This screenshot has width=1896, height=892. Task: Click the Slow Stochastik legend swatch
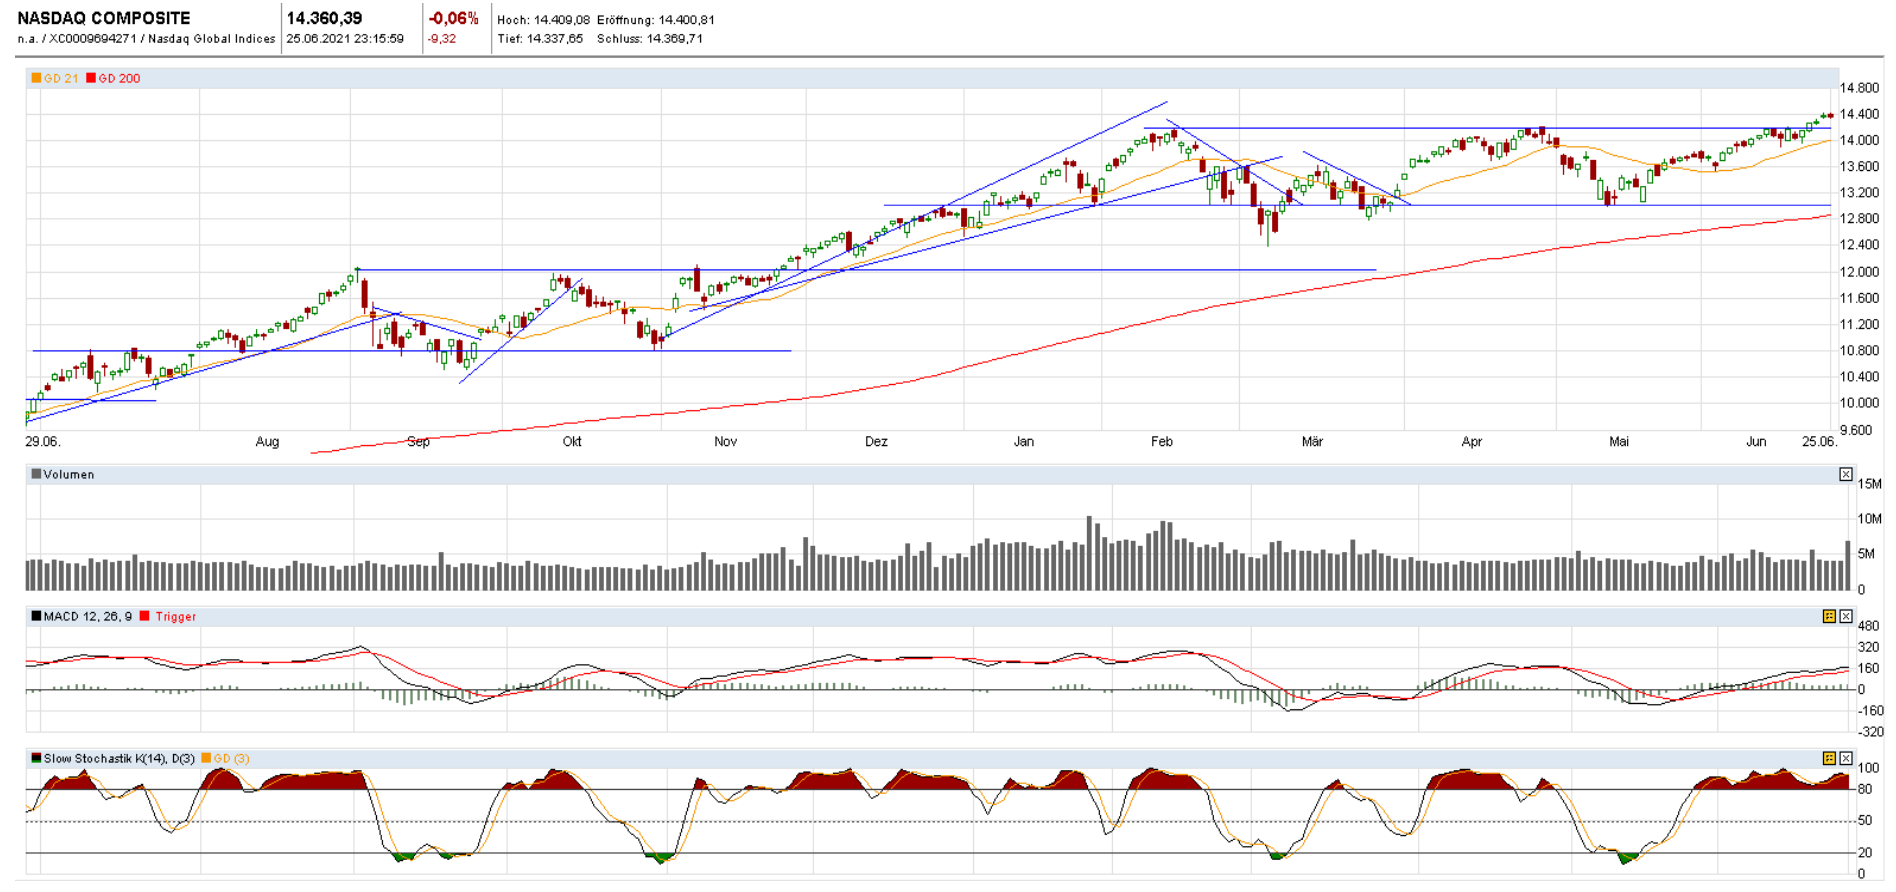36,758
